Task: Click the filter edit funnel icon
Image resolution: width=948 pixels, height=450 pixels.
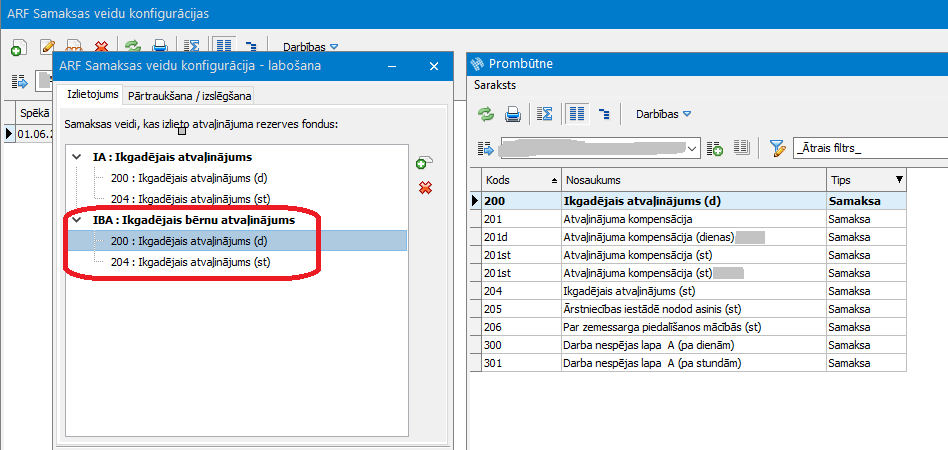Action: (x=778, y=148)
